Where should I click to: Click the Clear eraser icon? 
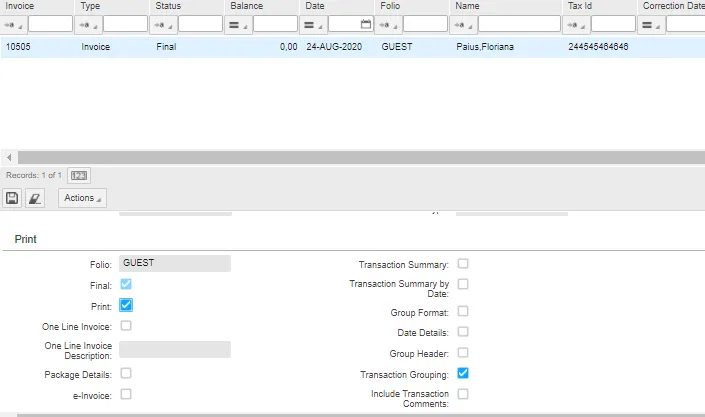(35, 198)
